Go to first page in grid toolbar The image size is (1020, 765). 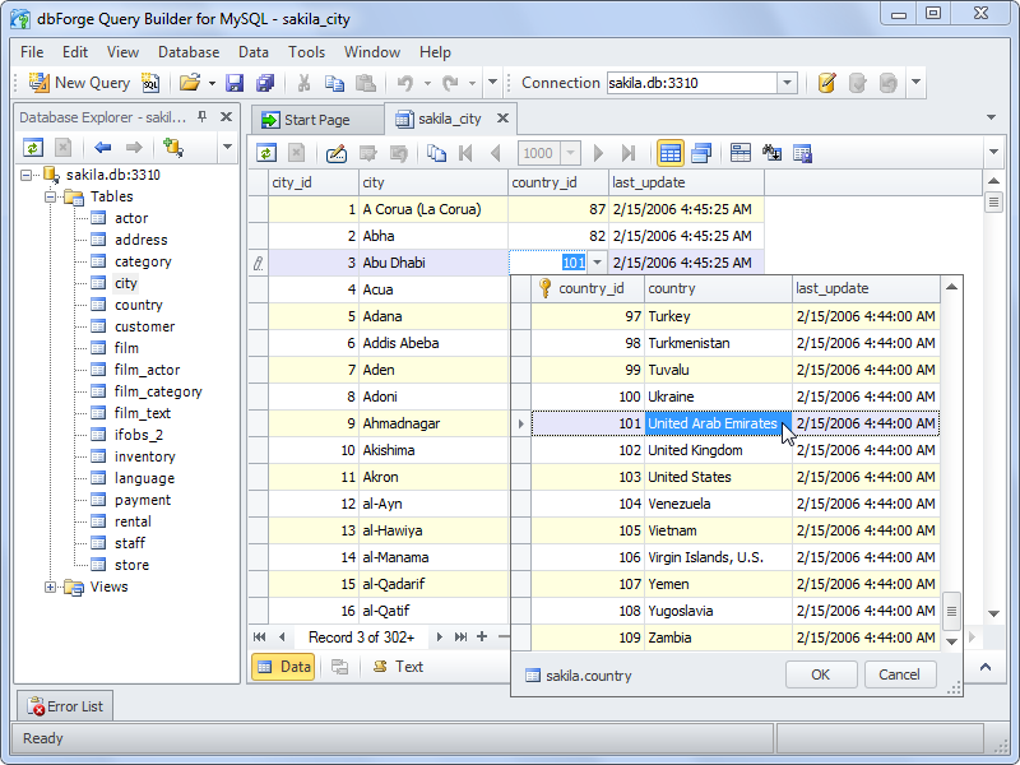(465, 153)
